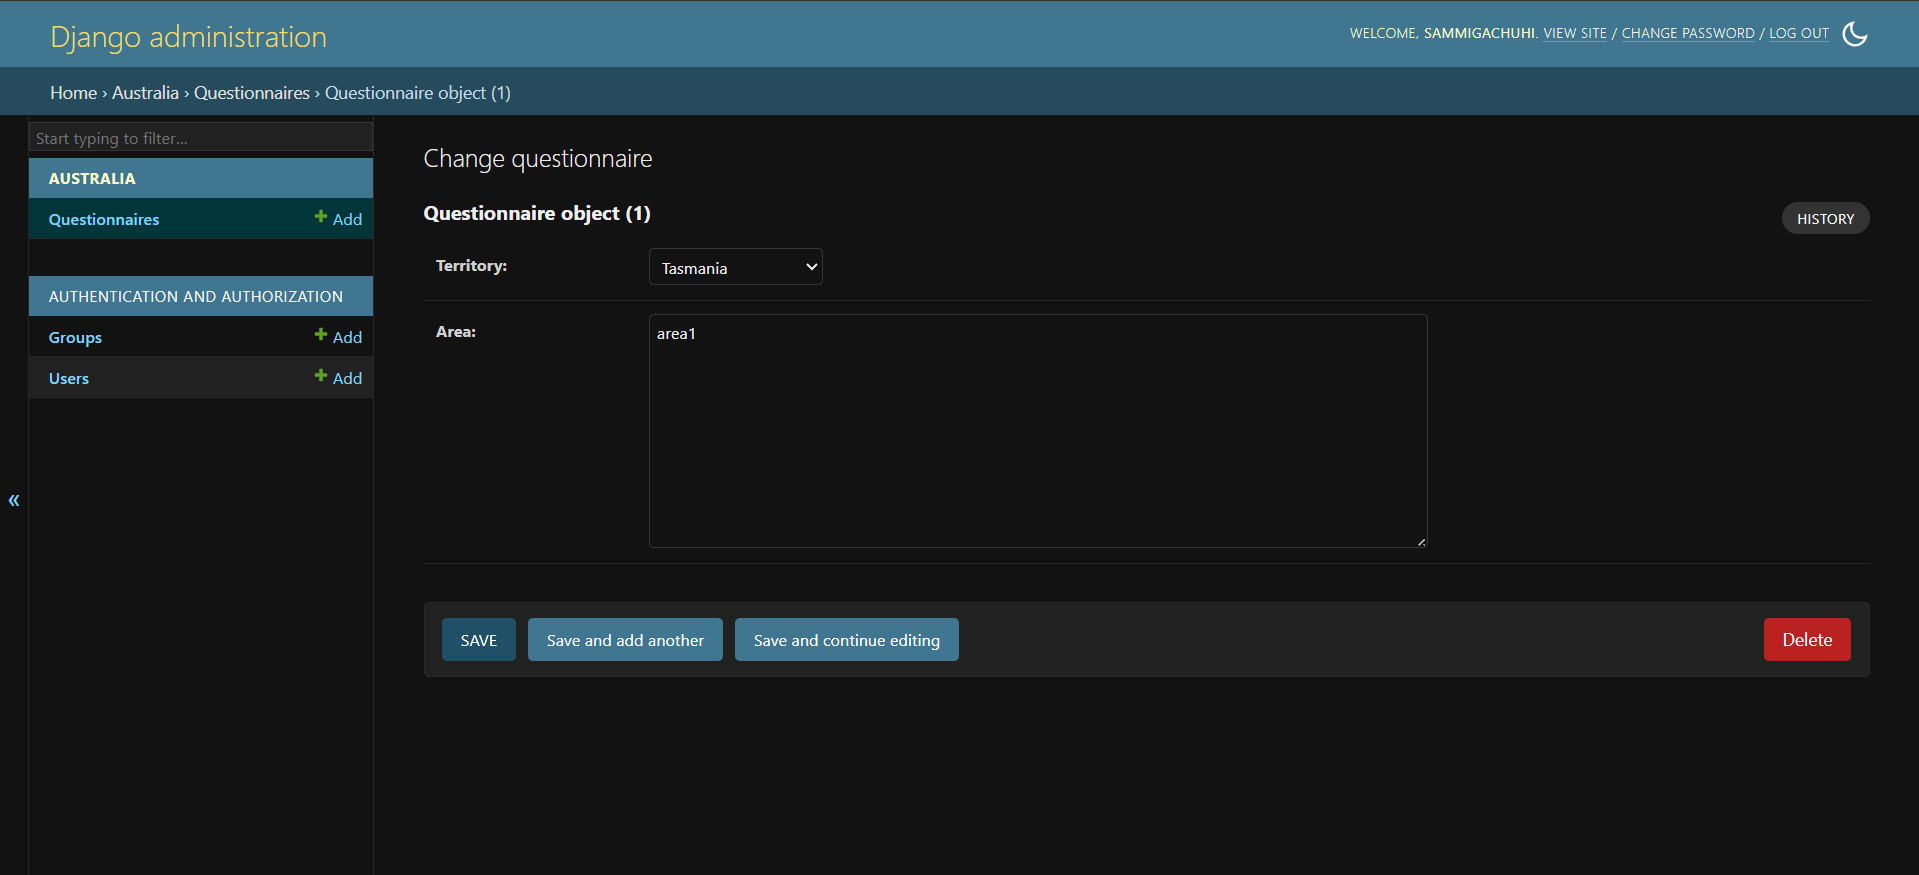Click the red Delete button

1807,640
